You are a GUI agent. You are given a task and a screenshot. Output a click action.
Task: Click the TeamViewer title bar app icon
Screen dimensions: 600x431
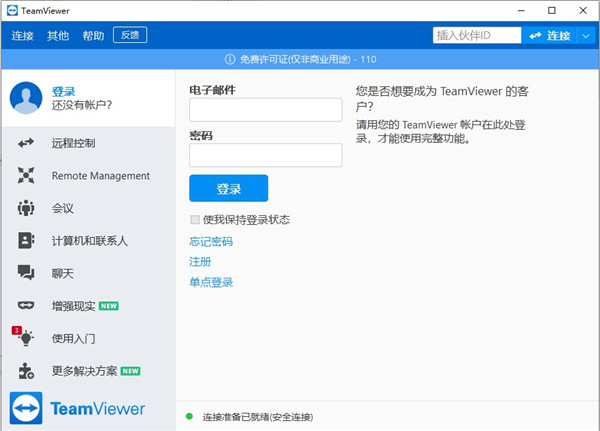click(12, 11)
